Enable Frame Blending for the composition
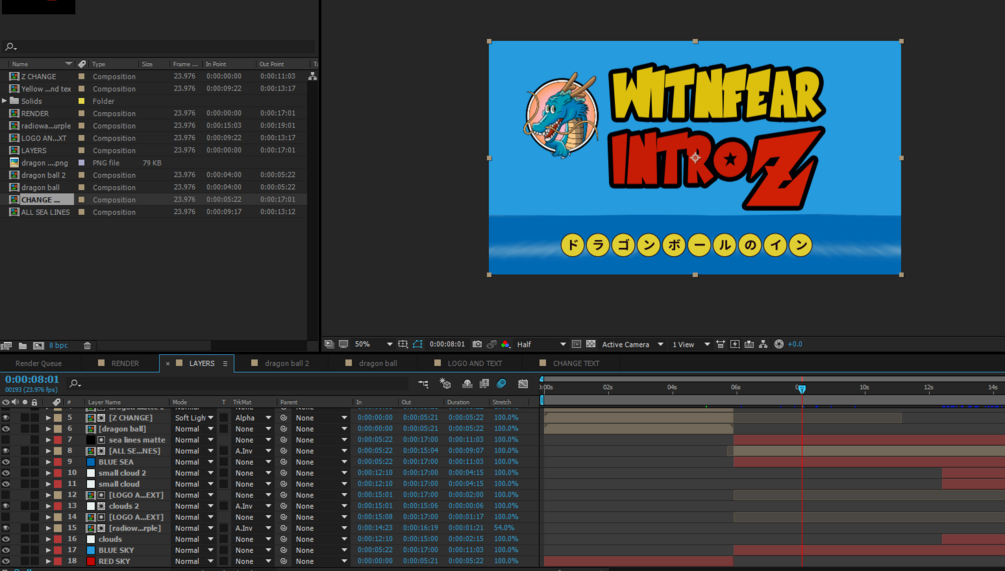Screen dimensions: 1005x571 click(x=484, y=384)
